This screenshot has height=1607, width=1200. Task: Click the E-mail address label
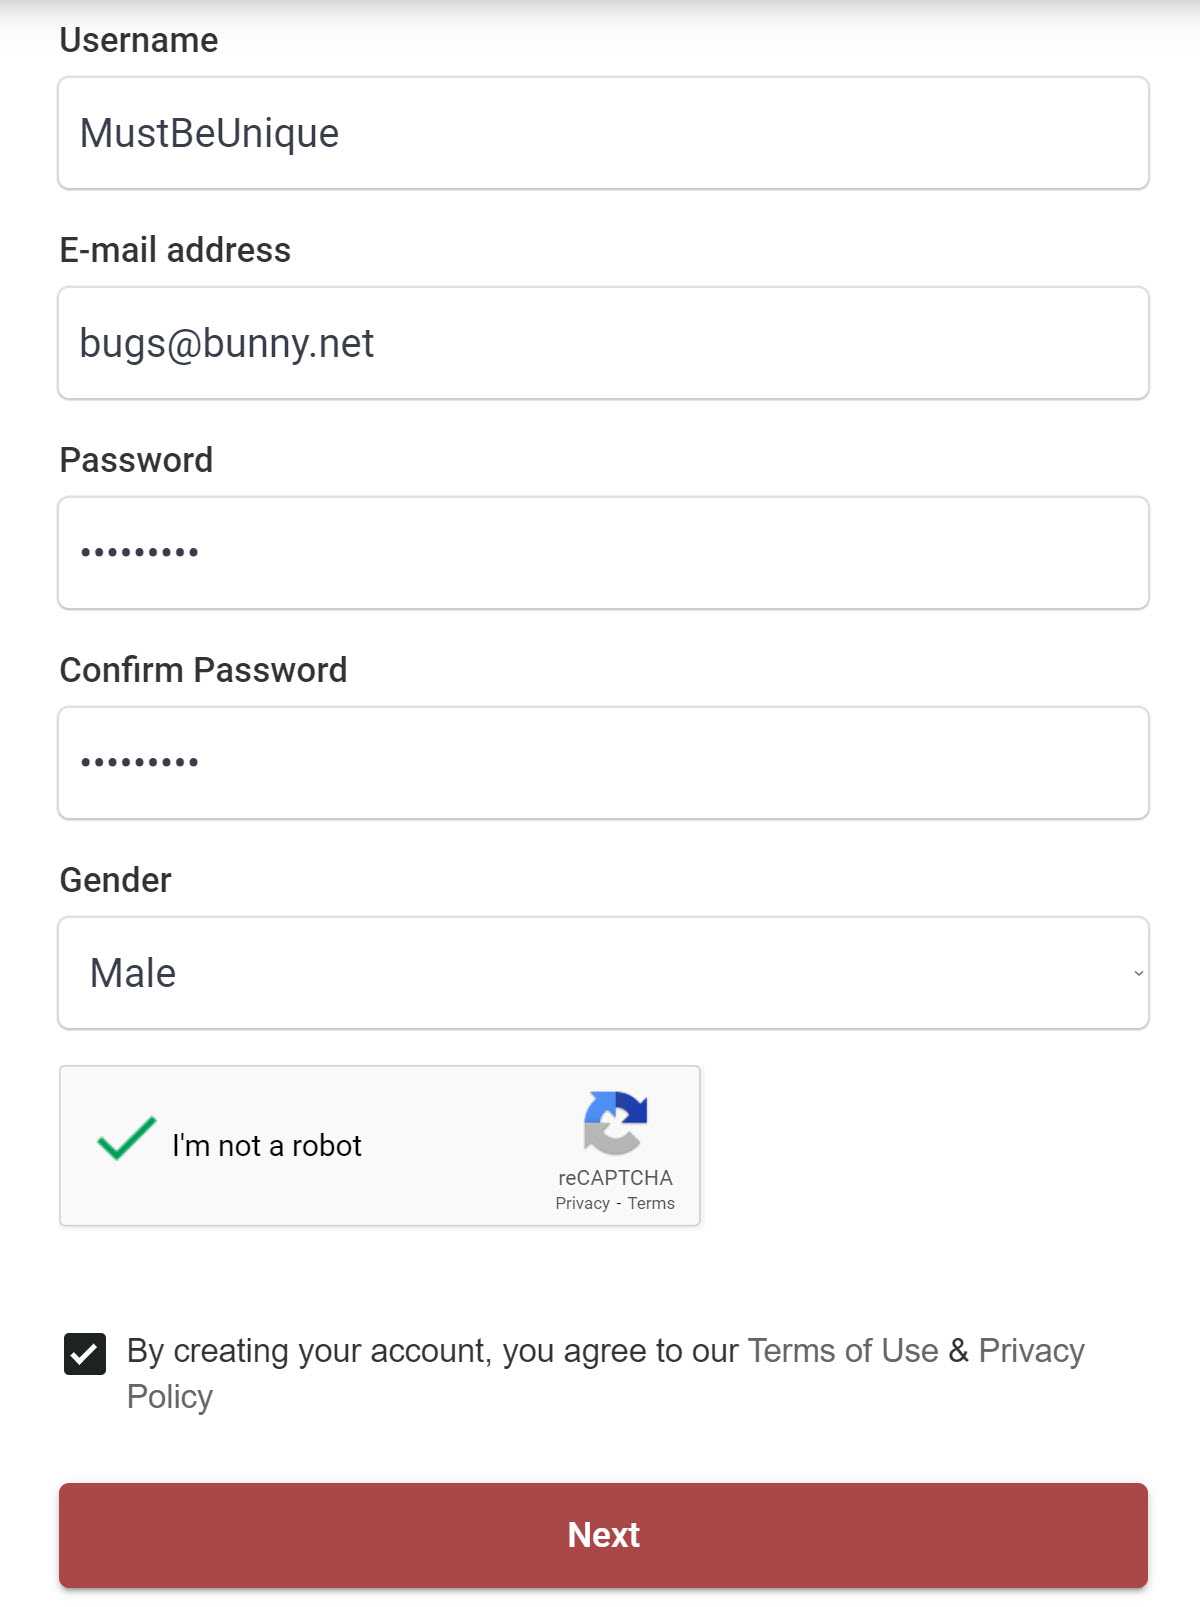coord(175,250)
